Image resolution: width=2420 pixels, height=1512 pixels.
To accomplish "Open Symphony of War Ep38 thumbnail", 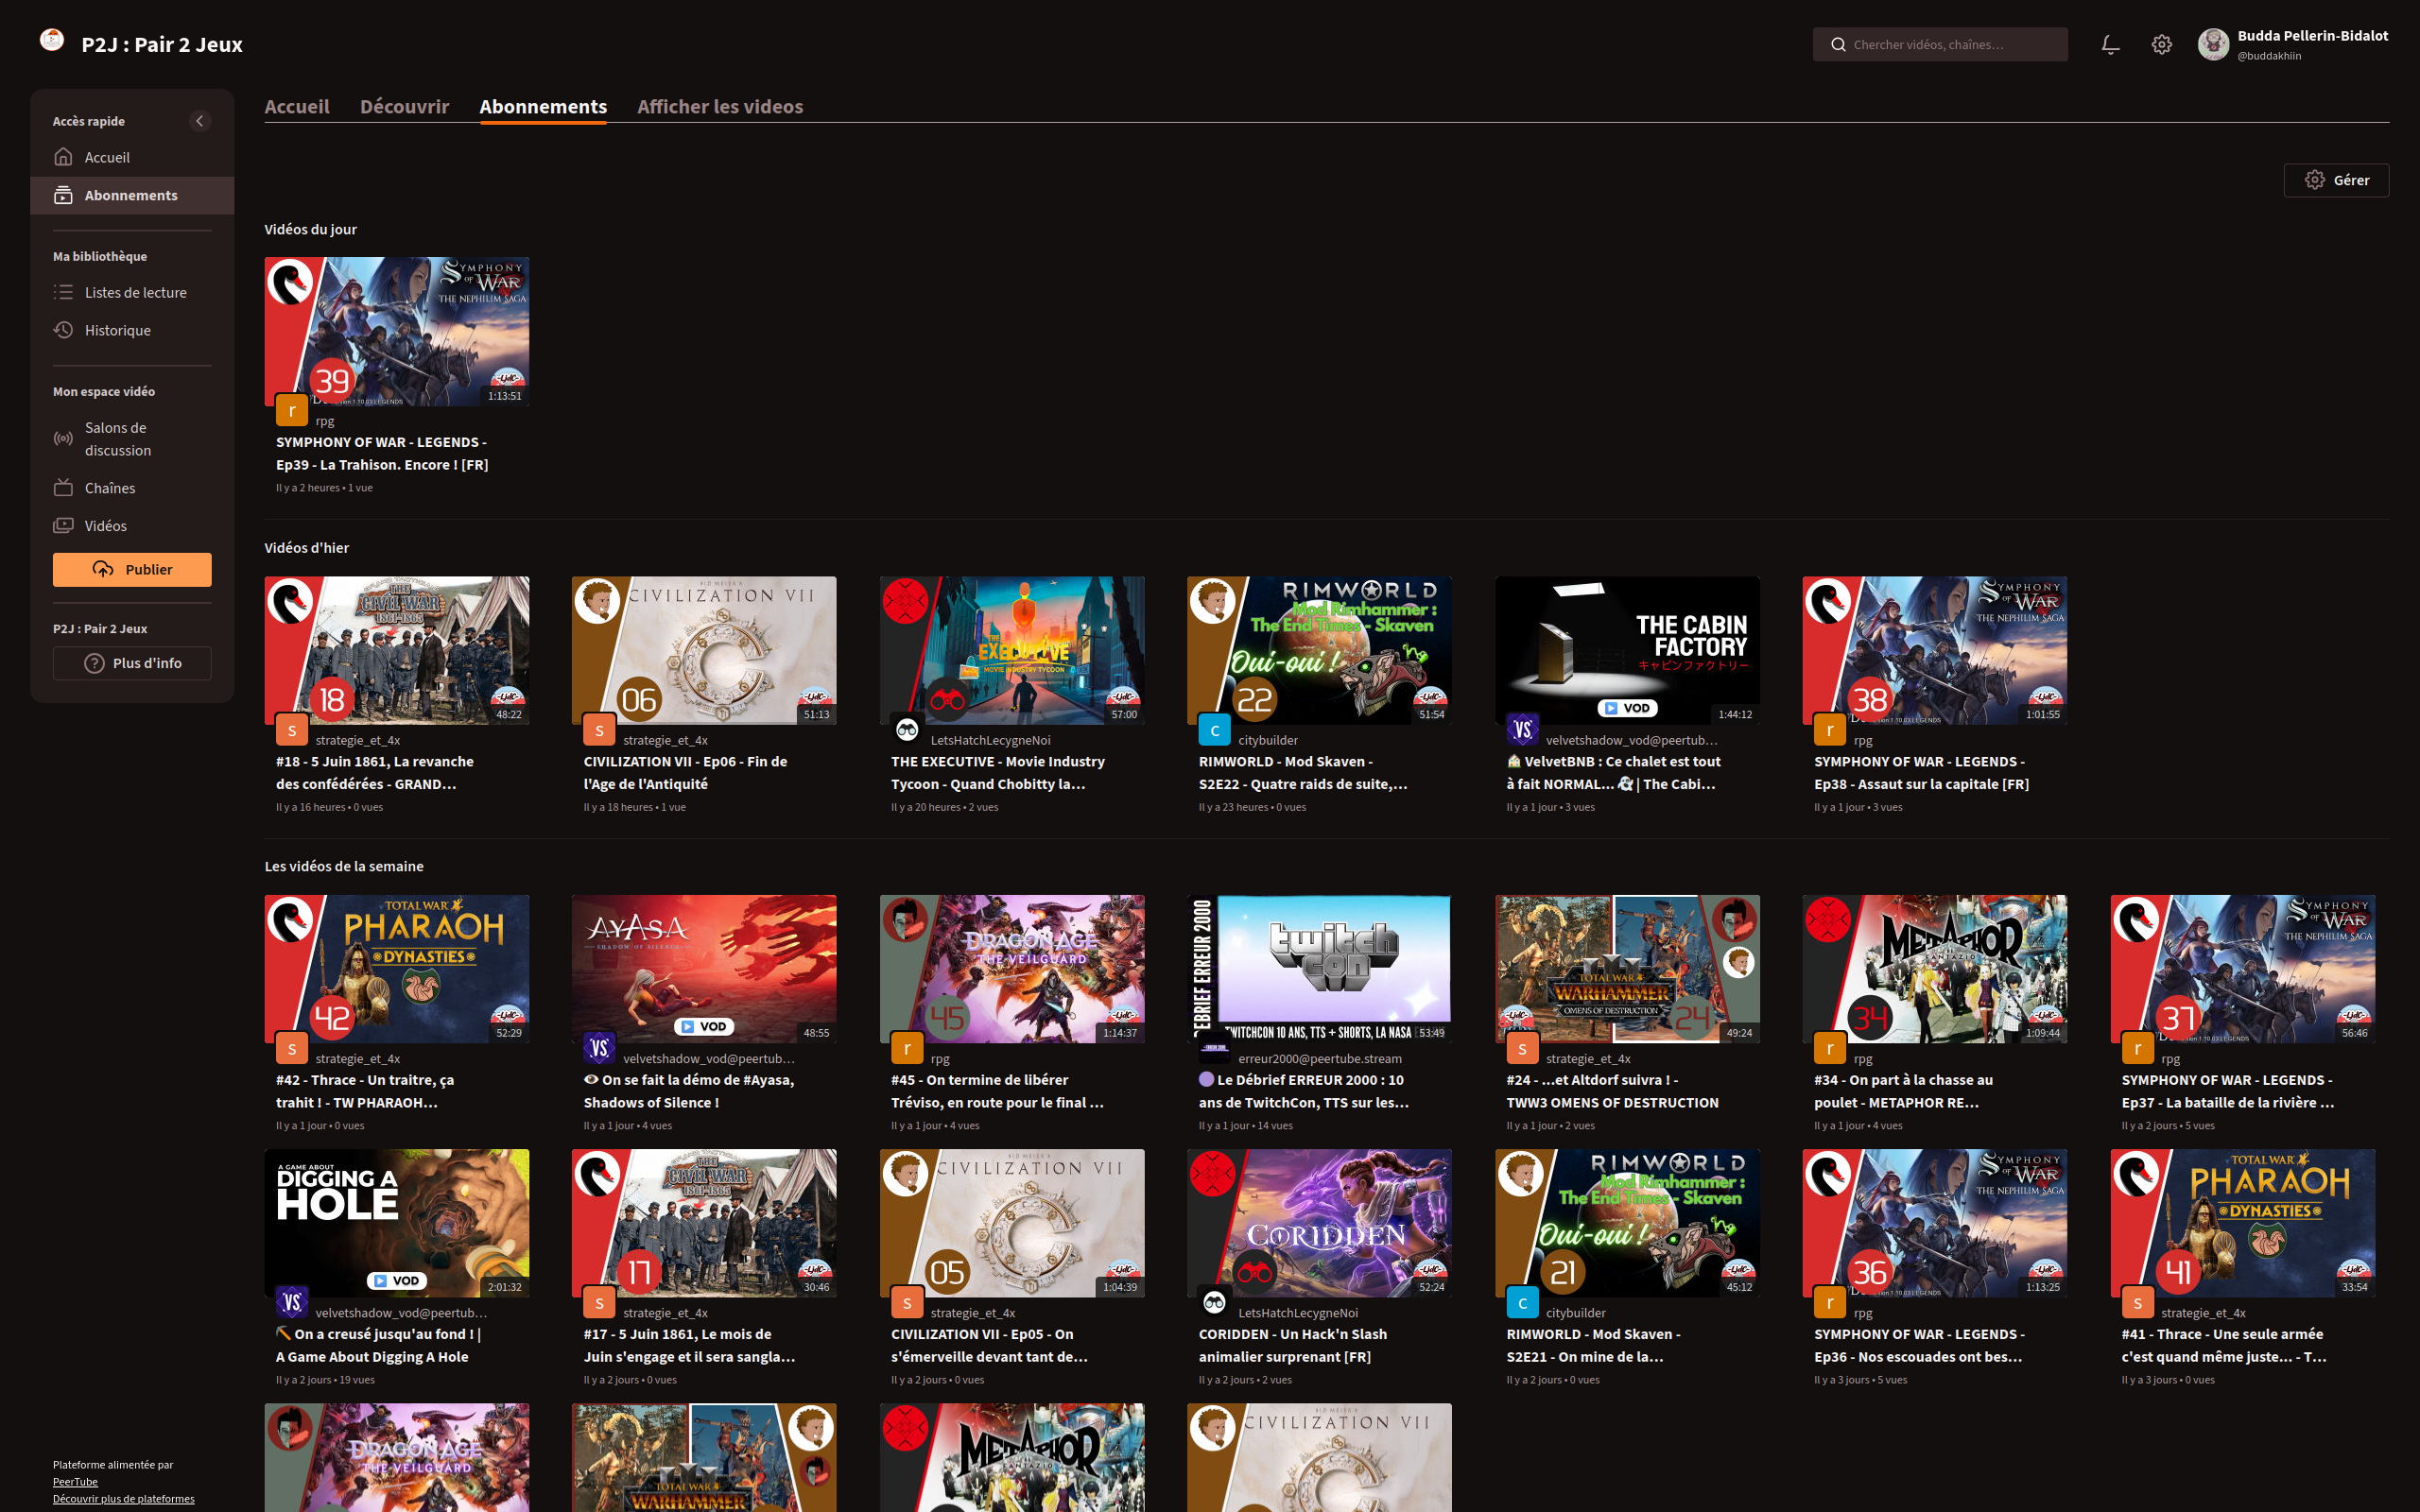I will [1935, 650].
